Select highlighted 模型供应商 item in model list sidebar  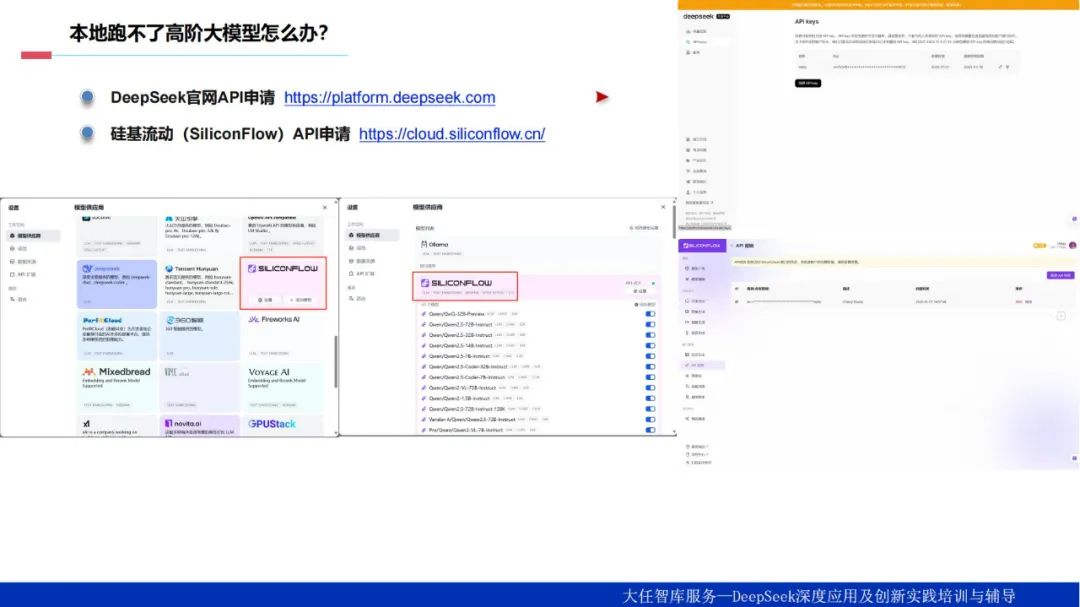pyautogui.click(x=372, y=236)
